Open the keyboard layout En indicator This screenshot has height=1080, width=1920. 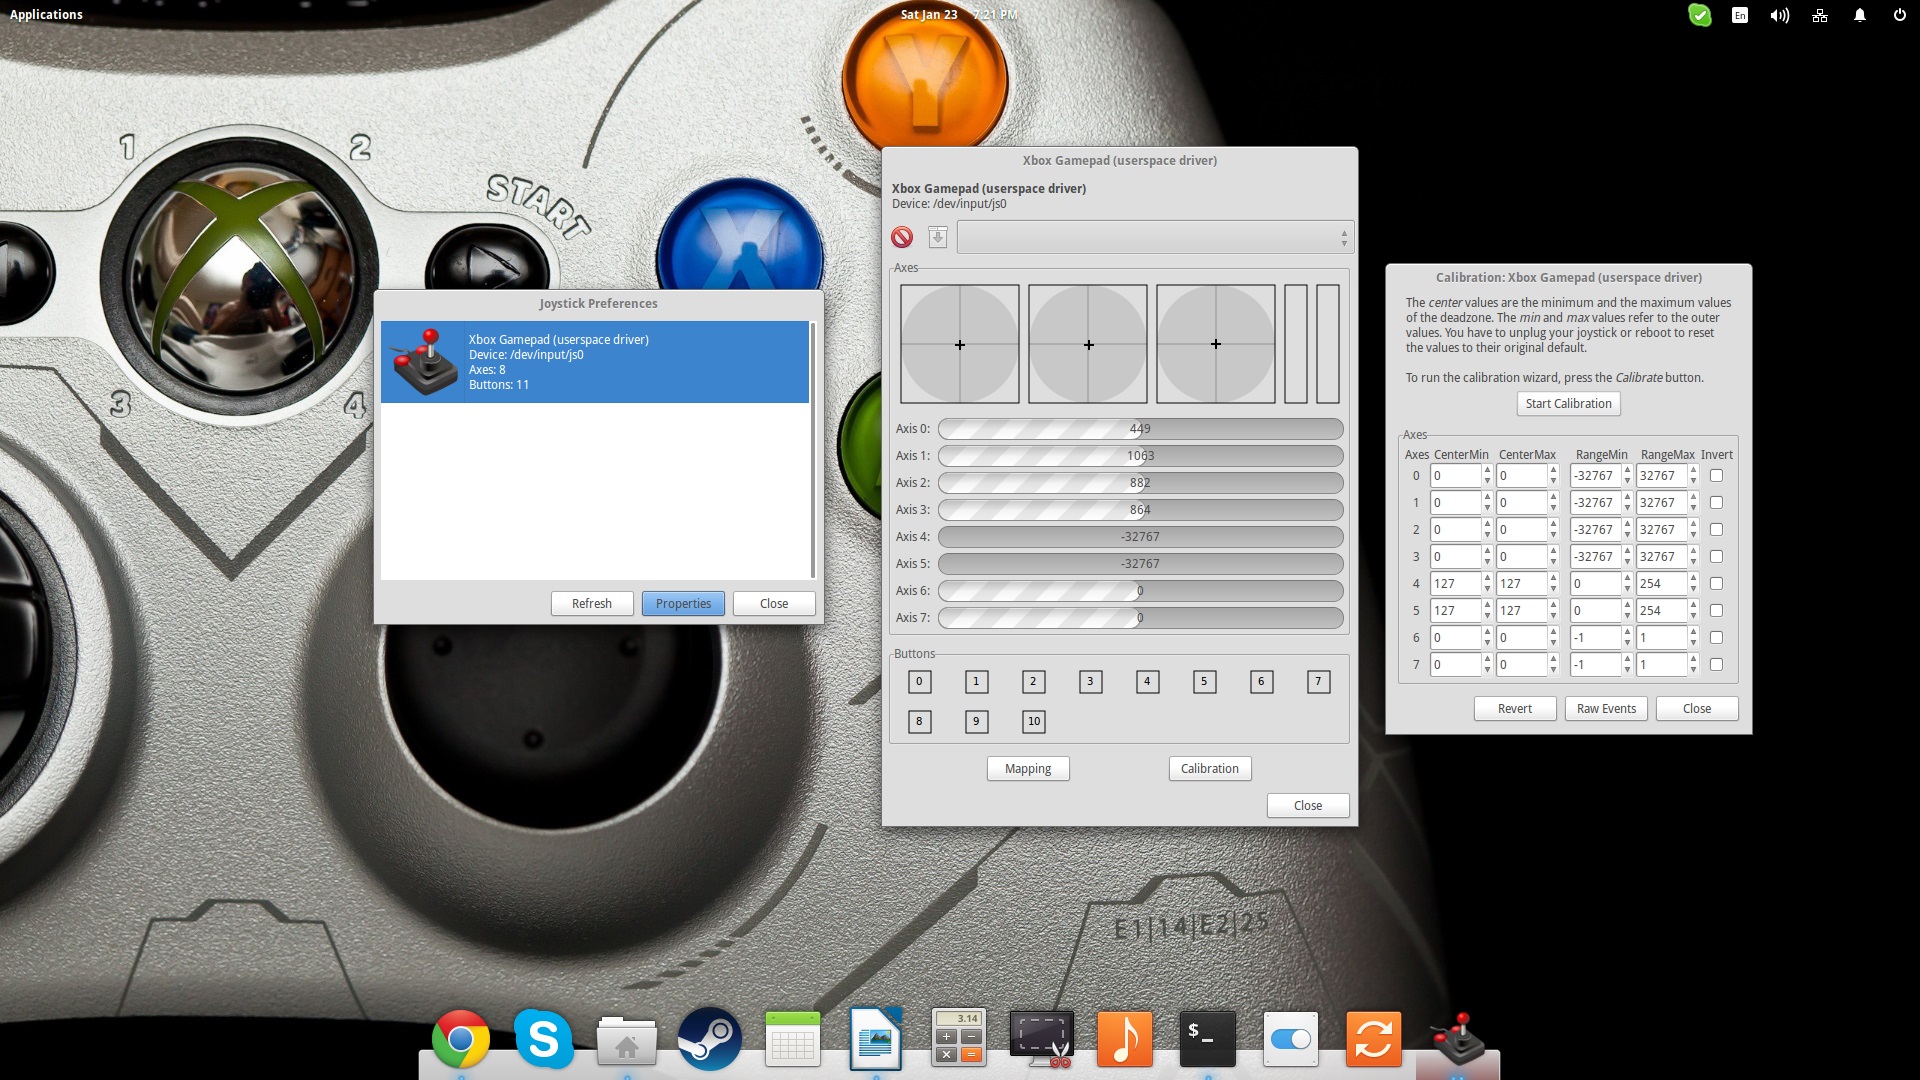(x=1740, y=15)
